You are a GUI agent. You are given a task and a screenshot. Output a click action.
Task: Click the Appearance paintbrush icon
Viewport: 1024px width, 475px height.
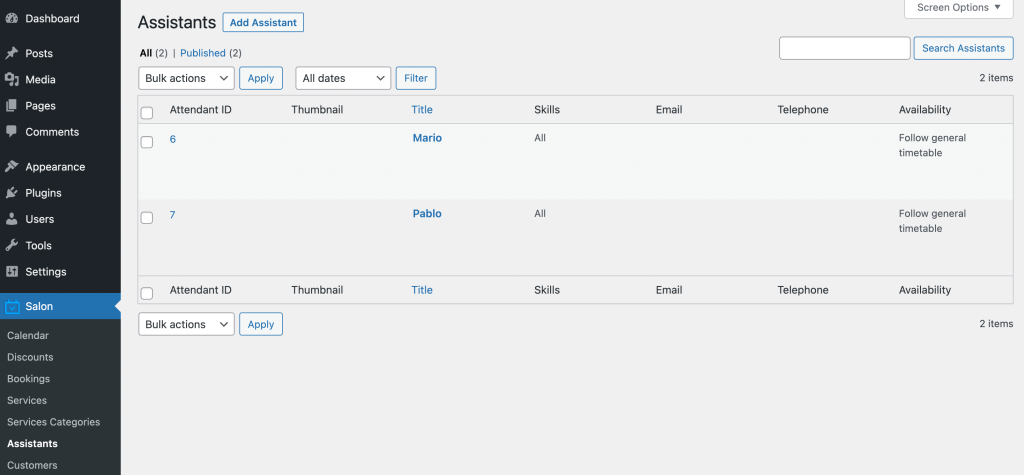pyautogui.click(x=11, y=167)
